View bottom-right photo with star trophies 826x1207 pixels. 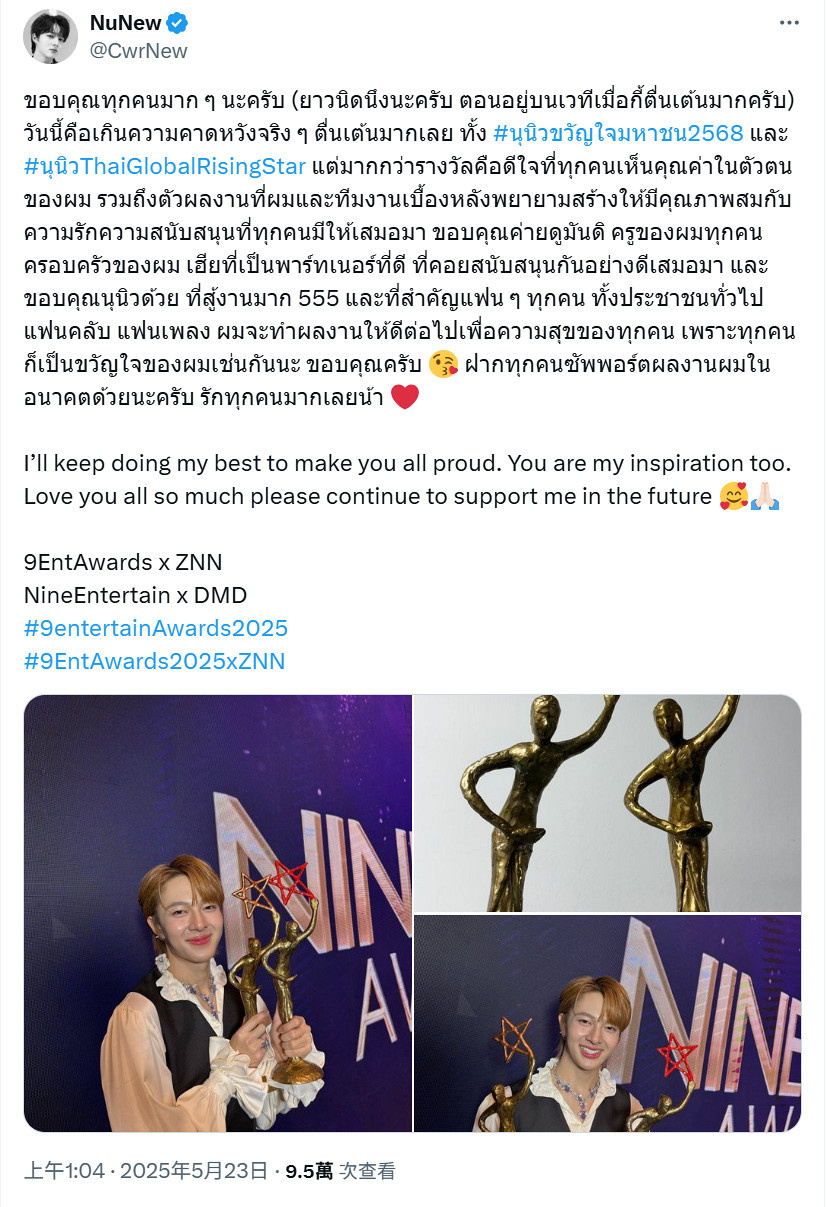click(608, 1023)
